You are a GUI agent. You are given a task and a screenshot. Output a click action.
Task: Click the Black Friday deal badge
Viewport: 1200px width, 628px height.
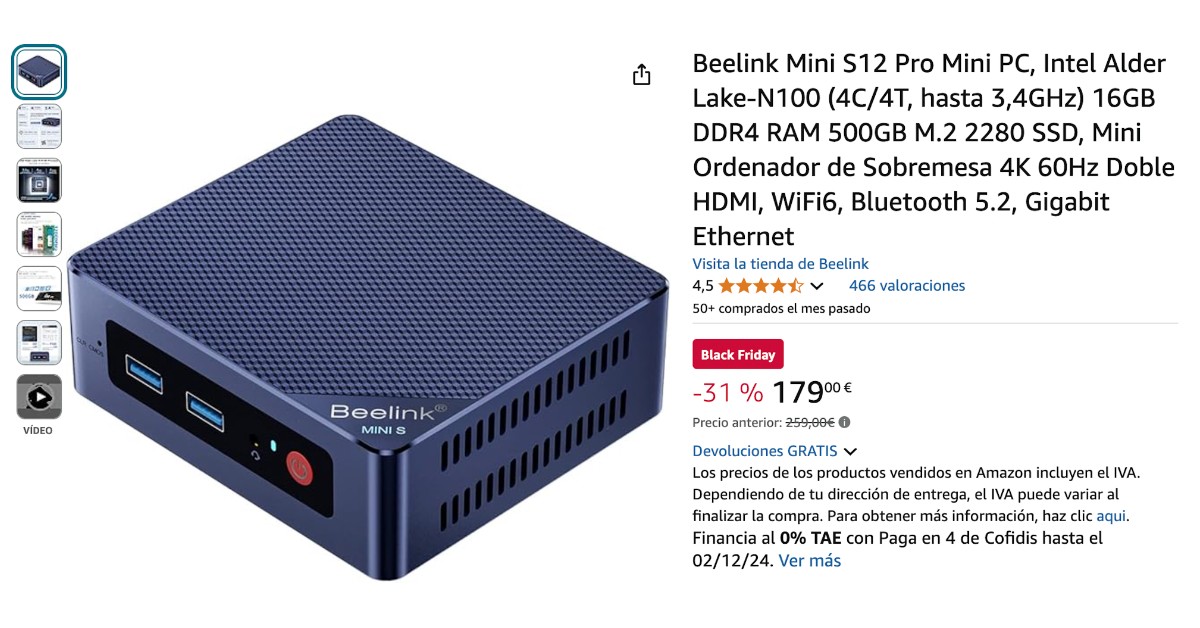pyautogui.click(x=738, y=355)
